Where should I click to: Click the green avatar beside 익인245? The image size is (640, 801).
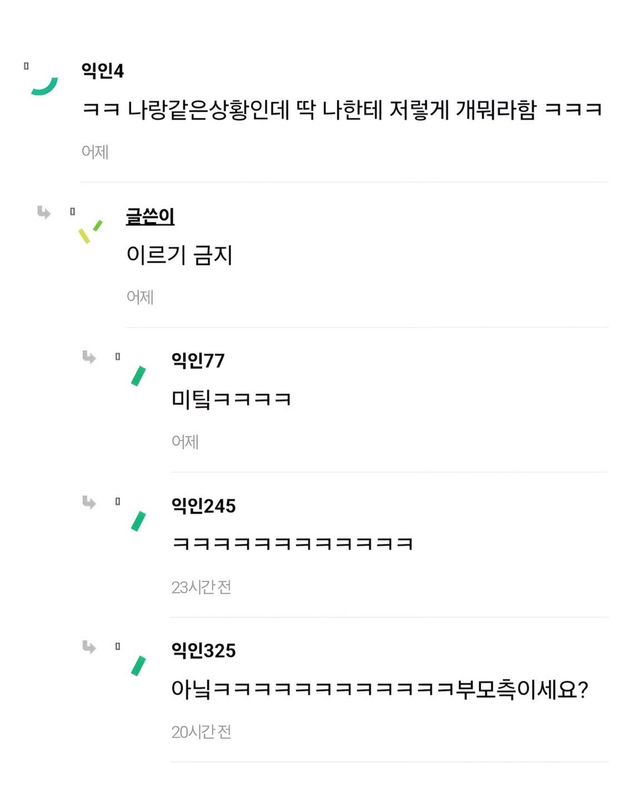[138, 521]
